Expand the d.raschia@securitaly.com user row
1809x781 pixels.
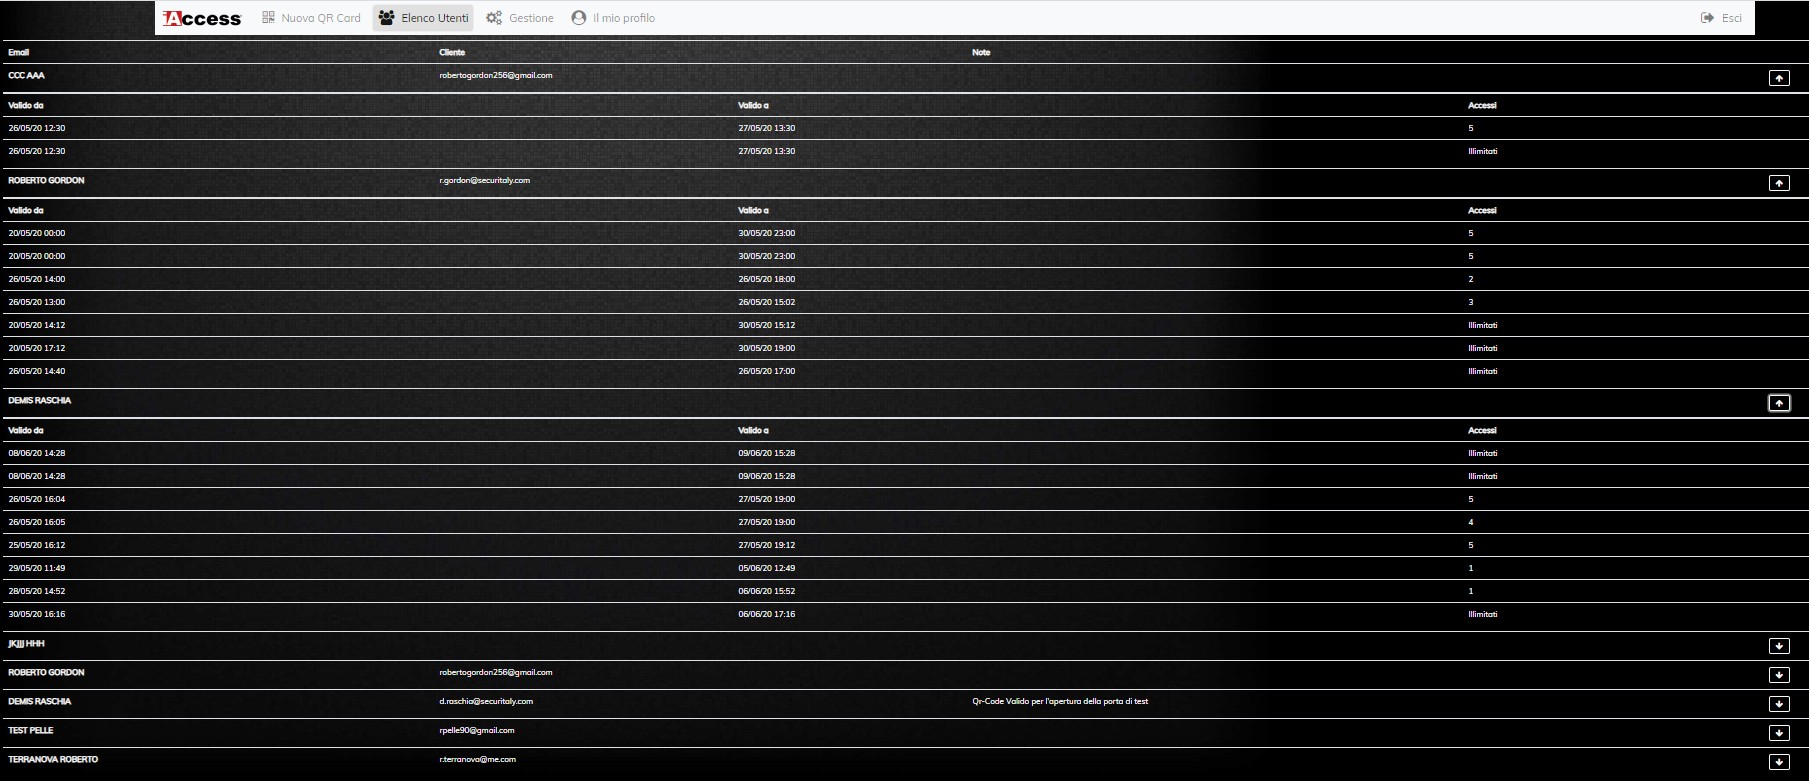[1779, 704]
